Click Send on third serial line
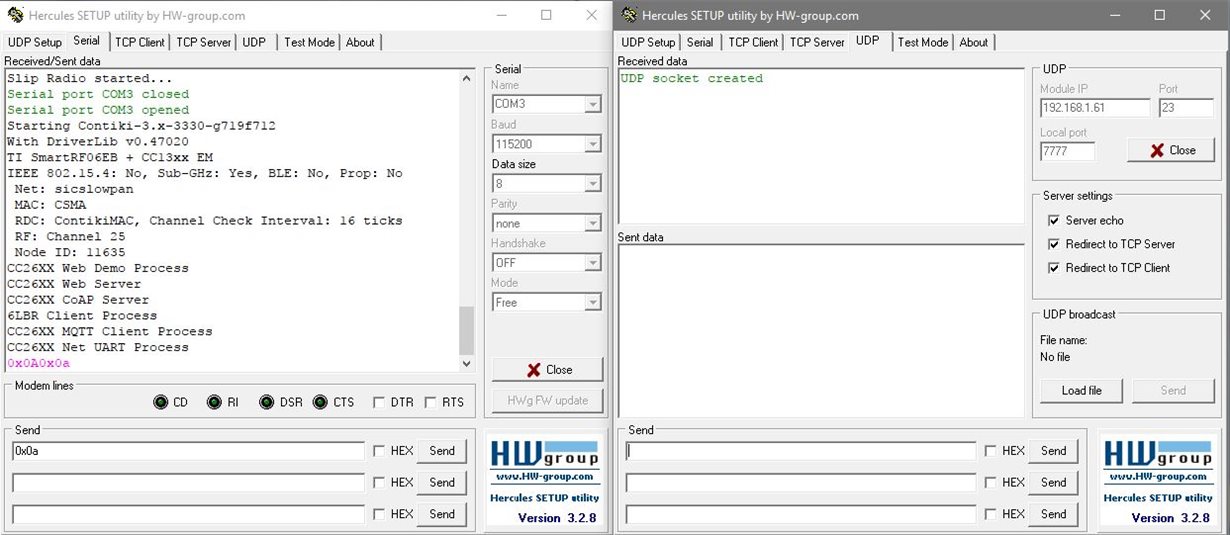The height and width of the screenshot is (535, 1230). (442, 514)
